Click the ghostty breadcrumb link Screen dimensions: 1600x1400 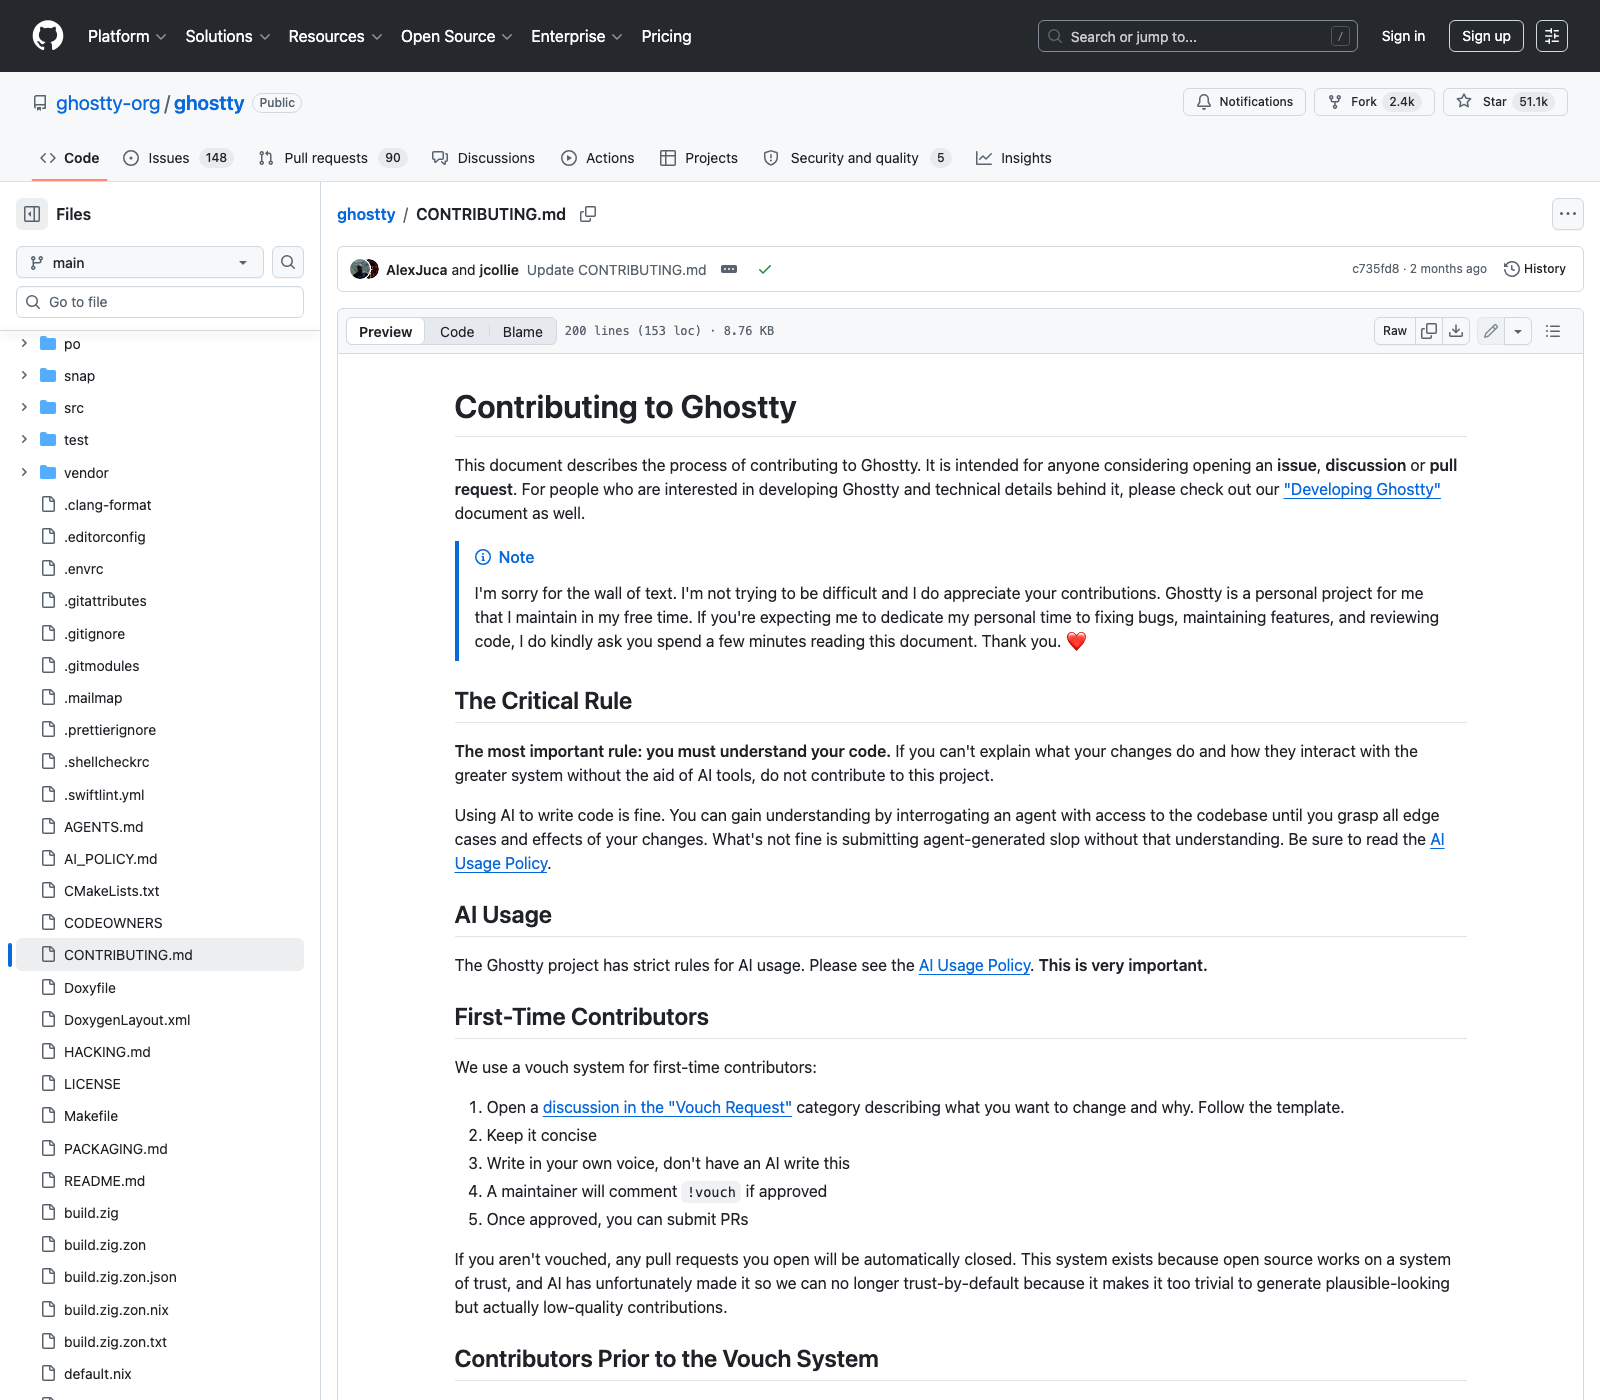pyautogui.click(x=366, y=214)
